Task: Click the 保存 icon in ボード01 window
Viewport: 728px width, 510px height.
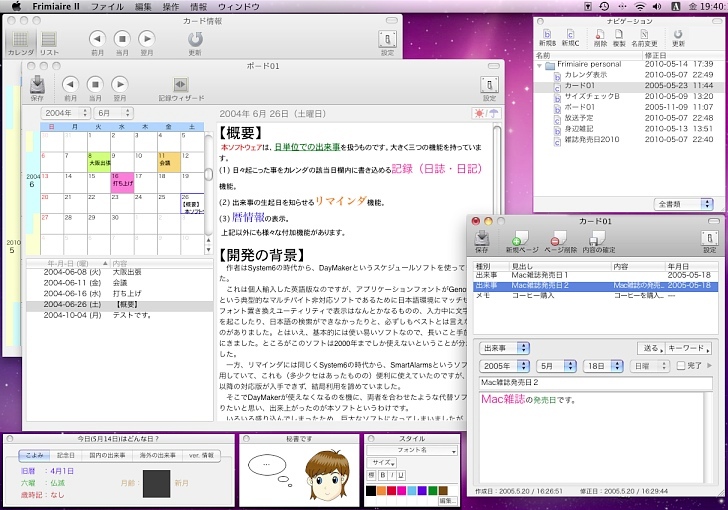Action: click(x=37, y=86)
